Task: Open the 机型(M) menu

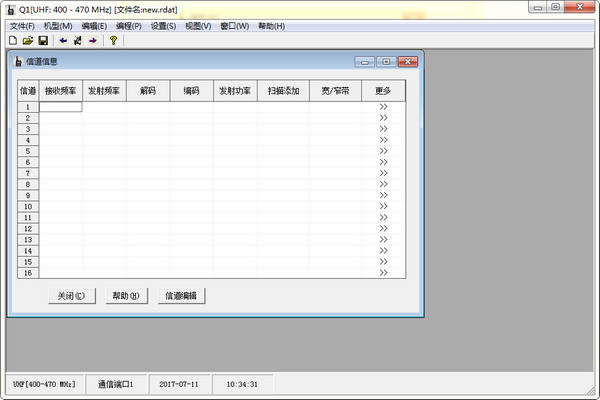Action: point(58,26)
